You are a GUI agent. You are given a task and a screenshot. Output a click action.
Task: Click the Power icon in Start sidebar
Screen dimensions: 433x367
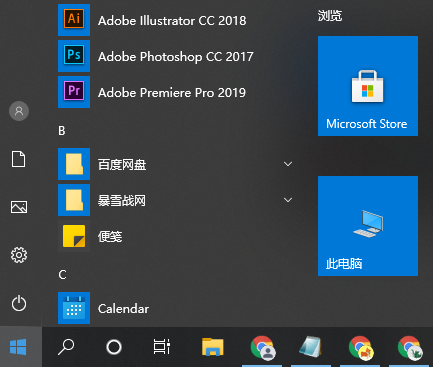(19, 303)
